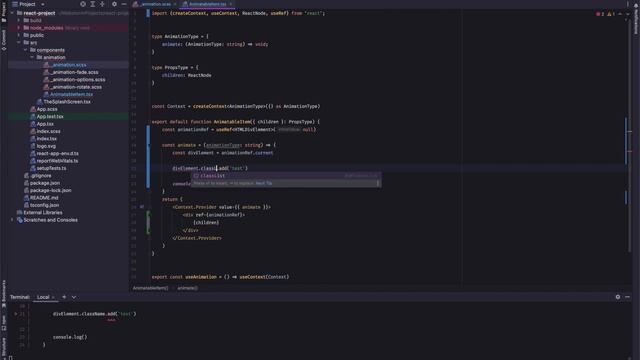640x360 pixels.
Task: Hide the Project panel with minus icon
Action: point(124,4)
